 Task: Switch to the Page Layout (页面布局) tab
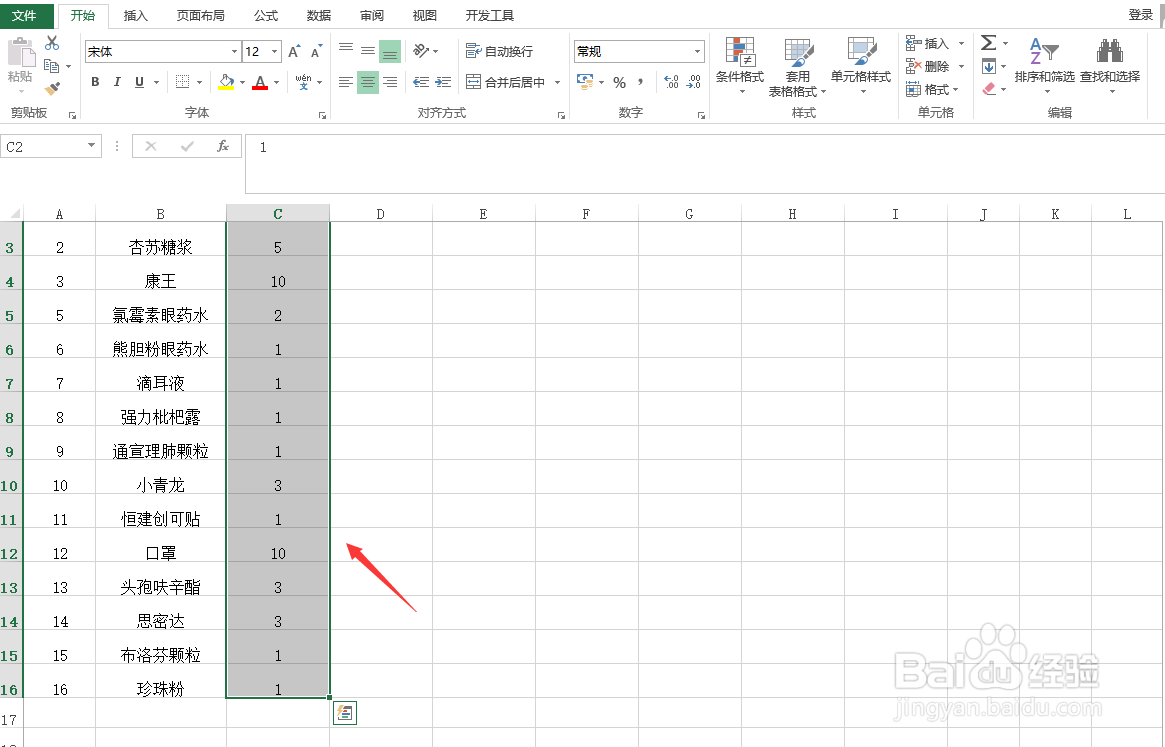tap(201, 16)
